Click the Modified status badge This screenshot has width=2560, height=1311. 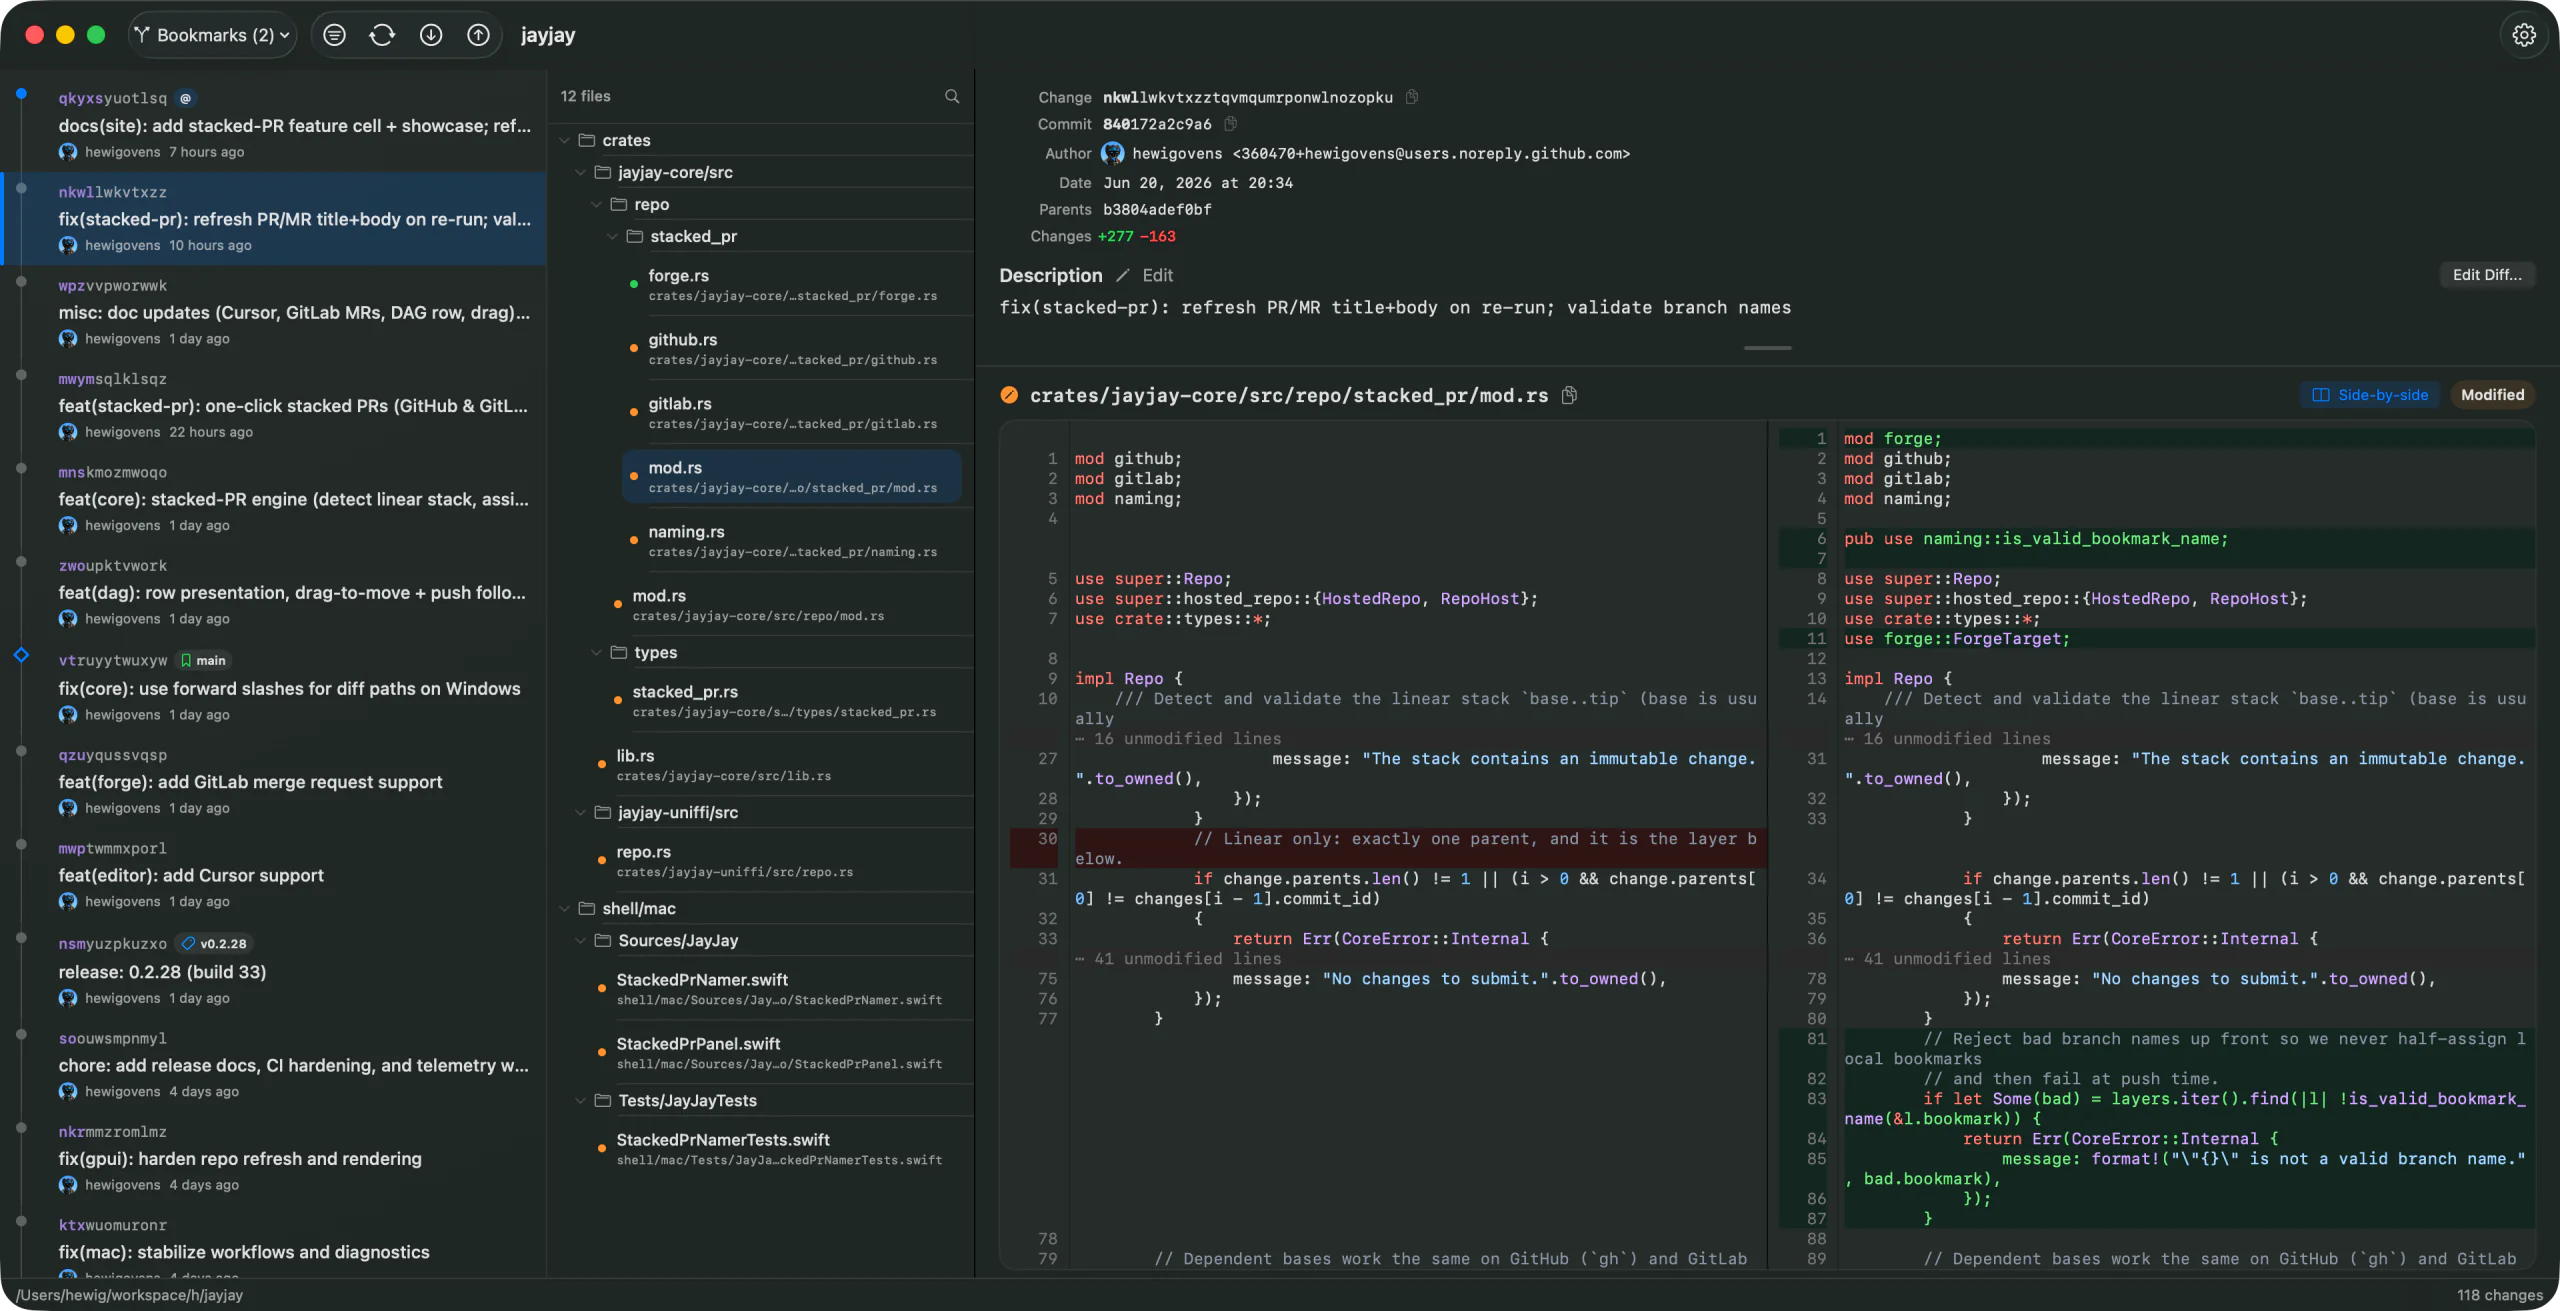coord(2492,395)
